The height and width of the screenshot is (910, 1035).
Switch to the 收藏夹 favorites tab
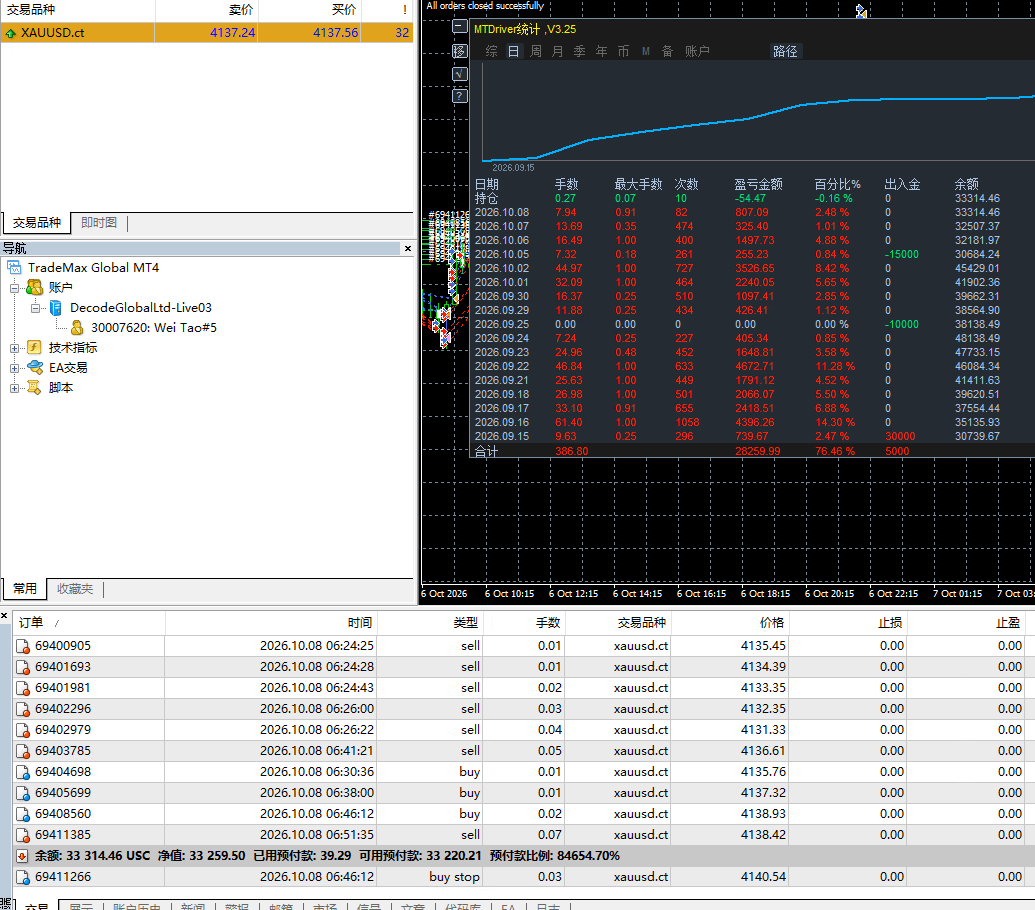pos(75,589)
